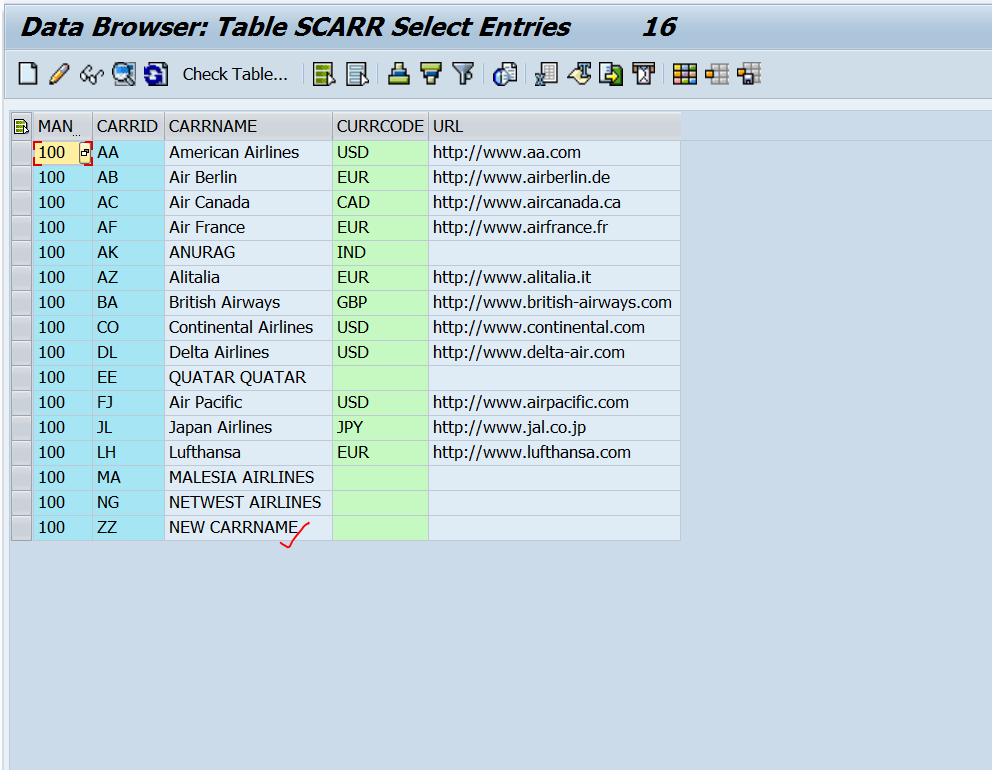Click the CARRNAME column header
The width and height of the screenshot is (992, 770).
tap(249, 127)
